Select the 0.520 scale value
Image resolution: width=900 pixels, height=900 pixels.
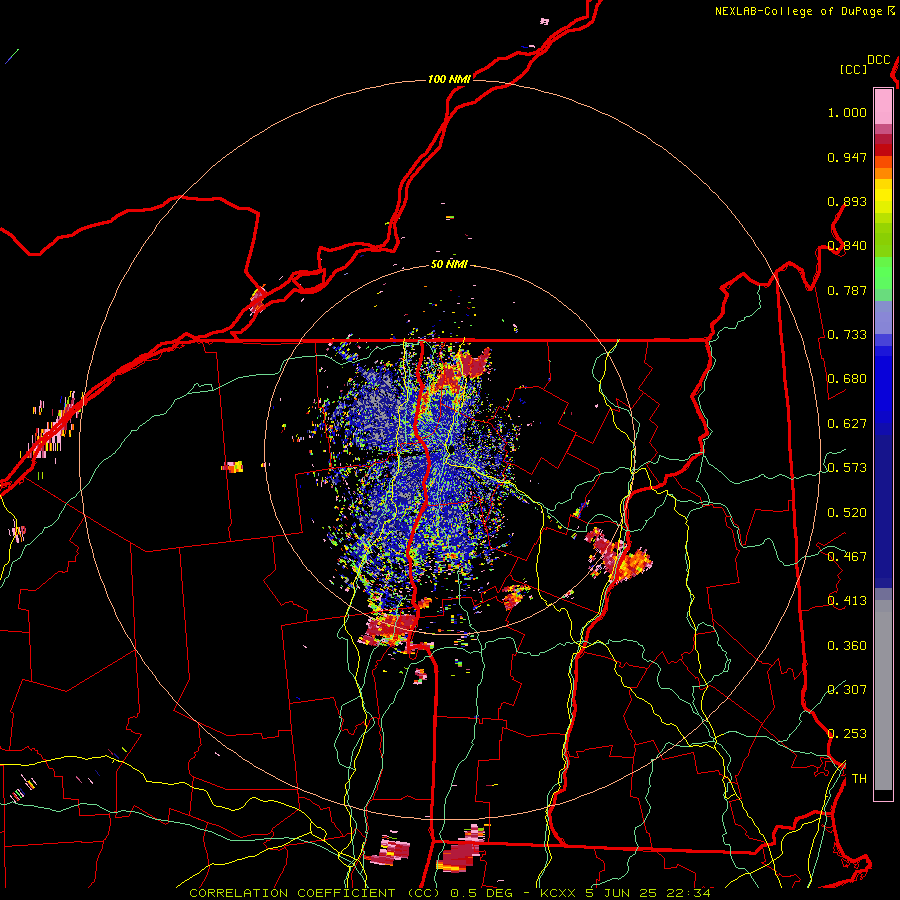click(x=847, y=513)
